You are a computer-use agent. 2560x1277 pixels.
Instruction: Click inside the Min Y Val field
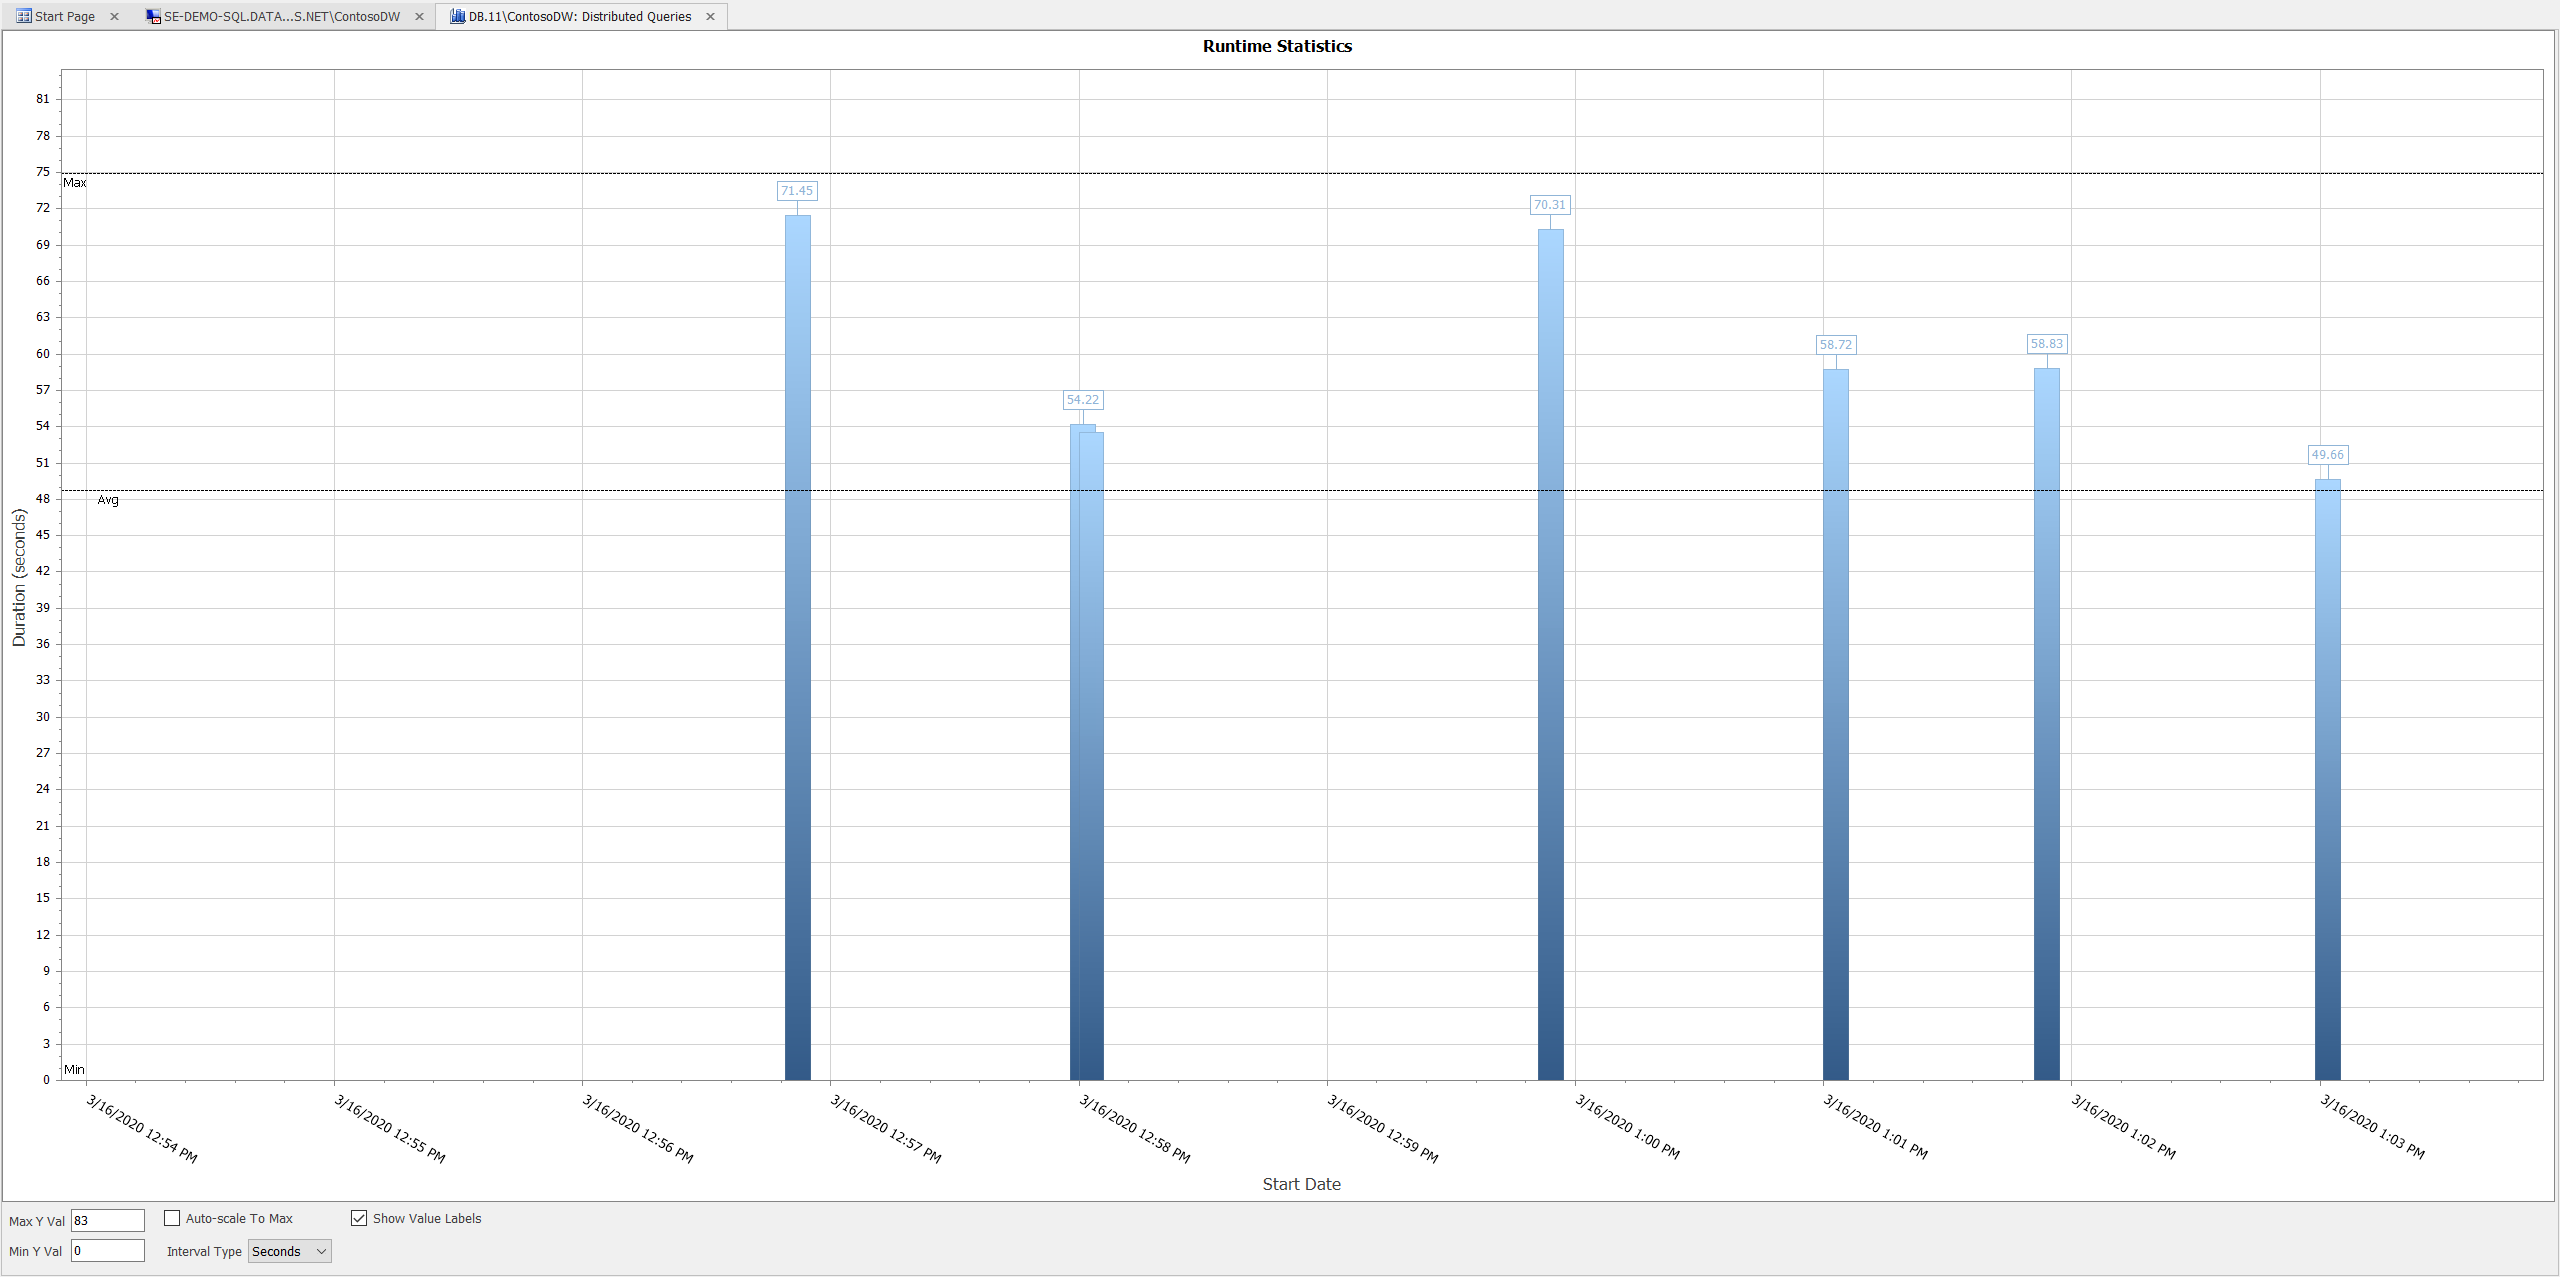click(x=107, y=1250)
